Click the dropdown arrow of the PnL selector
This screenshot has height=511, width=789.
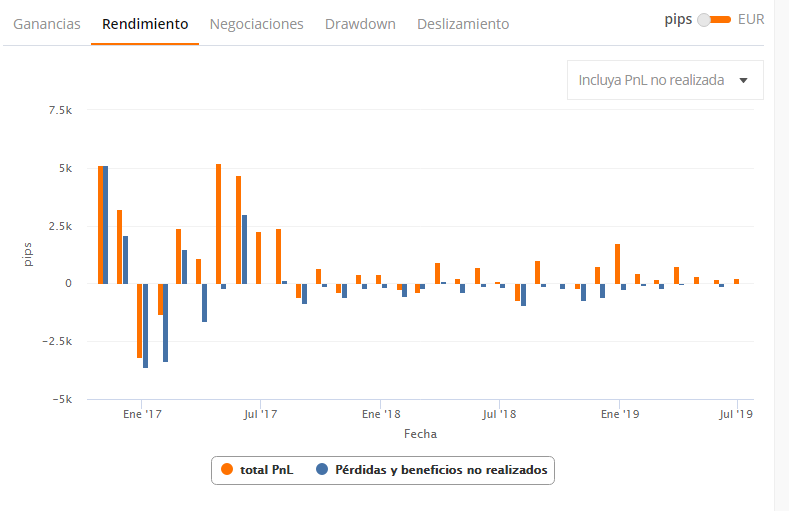coord(743,80)
